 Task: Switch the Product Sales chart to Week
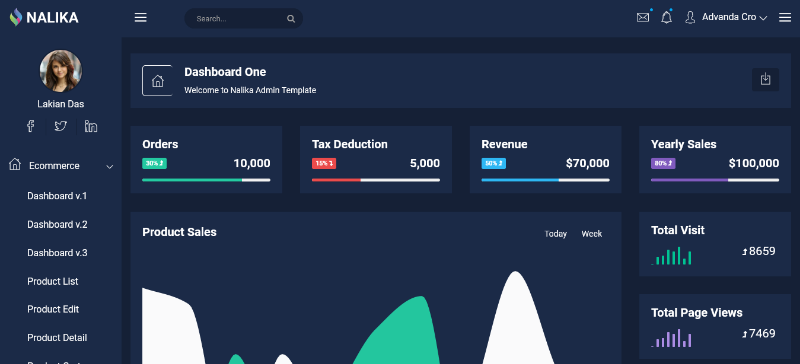[x=592, y=234]
